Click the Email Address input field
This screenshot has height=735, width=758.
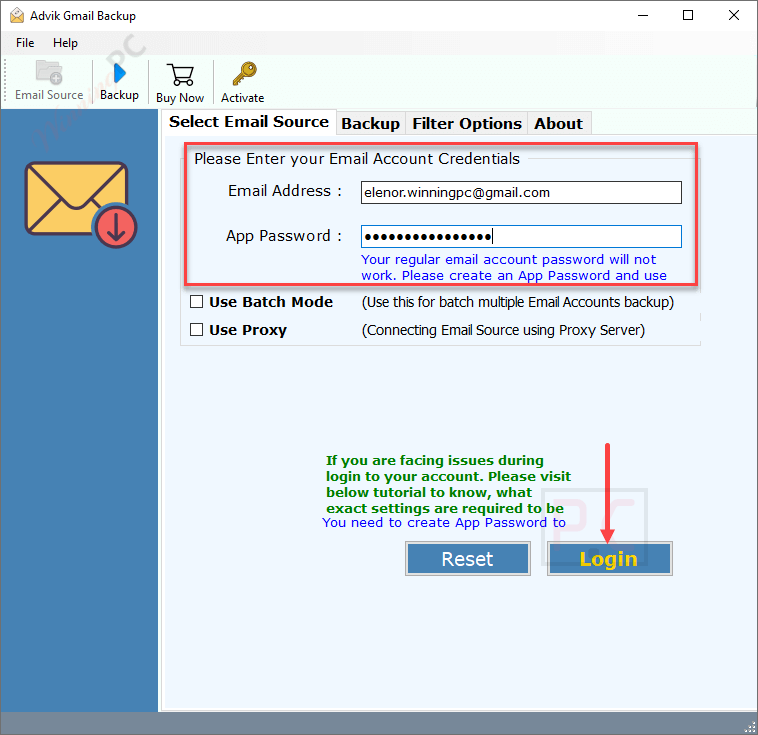[x=521, y=192]
